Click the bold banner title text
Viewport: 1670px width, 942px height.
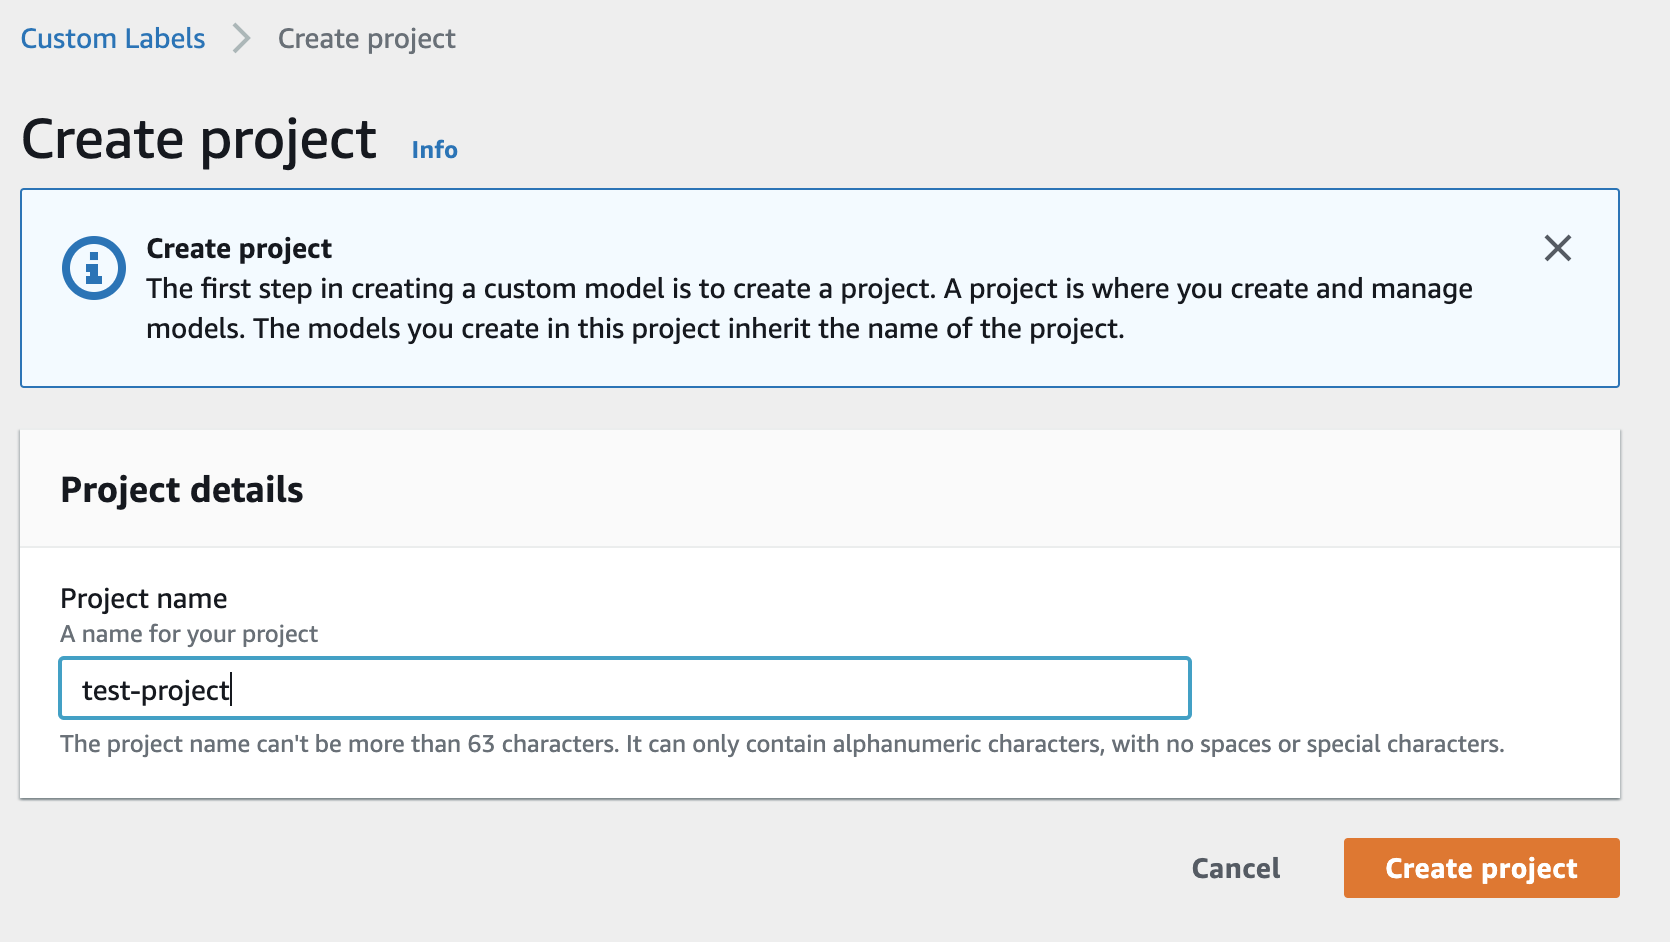point(239,248)
